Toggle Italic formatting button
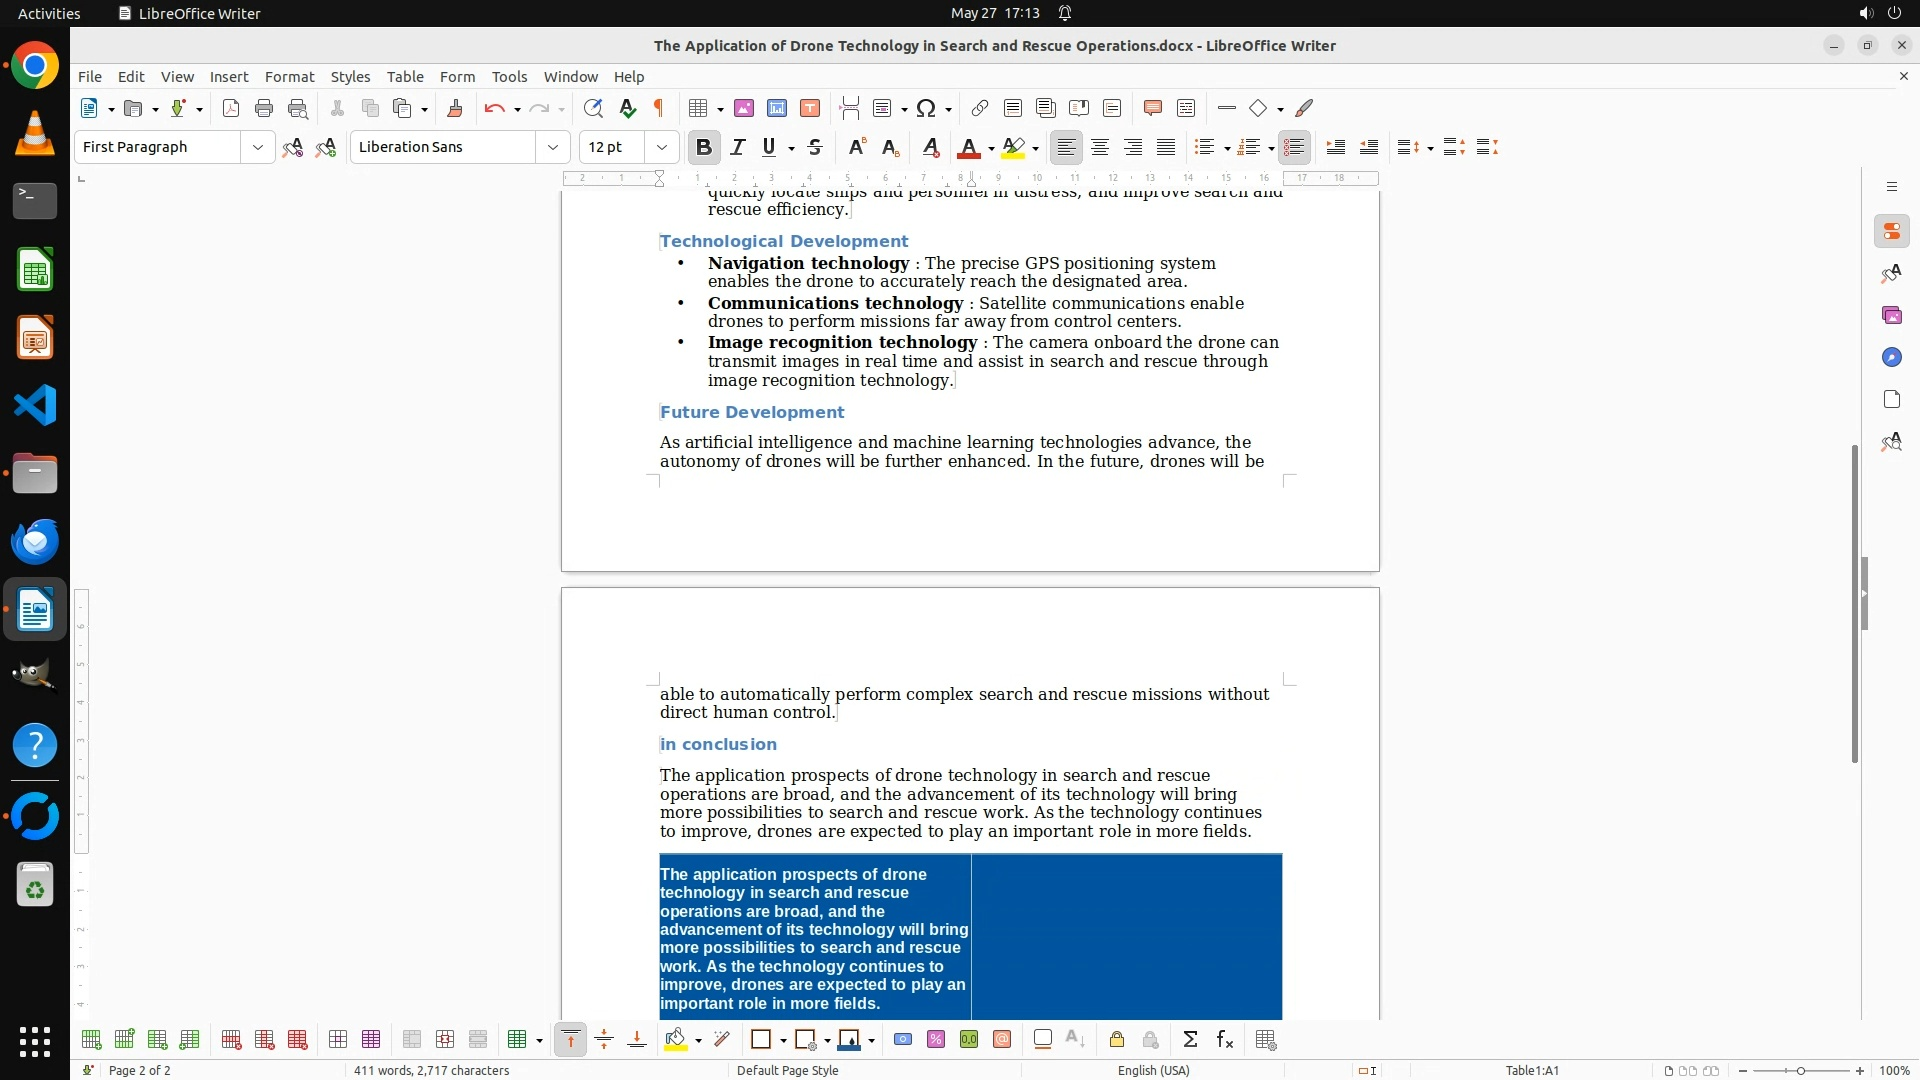Image resolution: width=1920 pixels, height=1080 pixels. (738, 147)
